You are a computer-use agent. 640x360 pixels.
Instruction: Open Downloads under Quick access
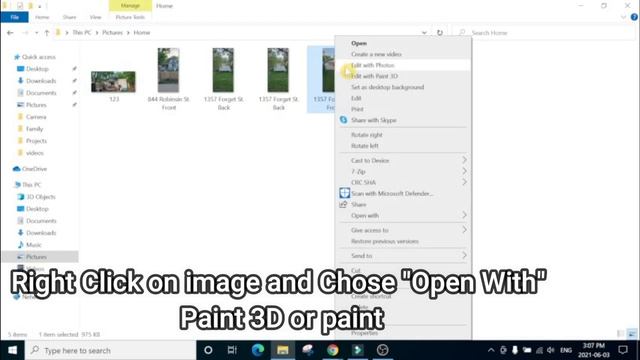pyautogui.click(x=41, y=81)
